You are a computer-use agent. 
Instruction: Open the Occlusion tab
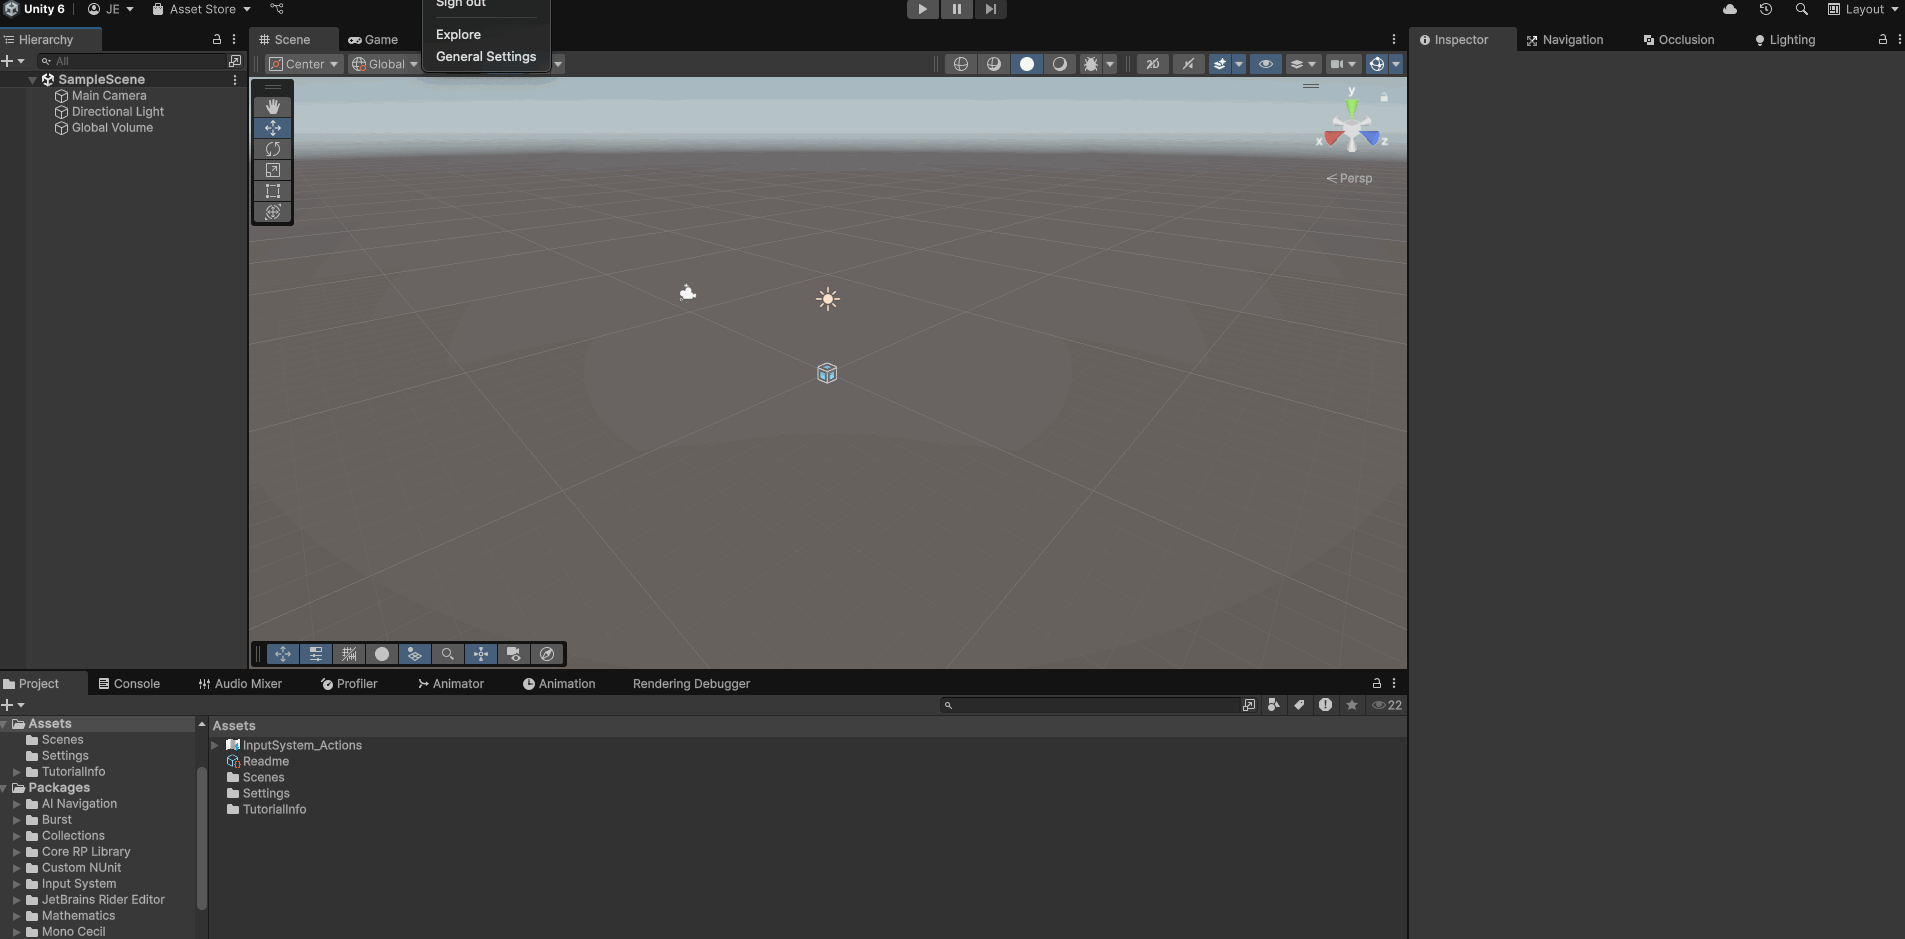[x=1679, y=40]
